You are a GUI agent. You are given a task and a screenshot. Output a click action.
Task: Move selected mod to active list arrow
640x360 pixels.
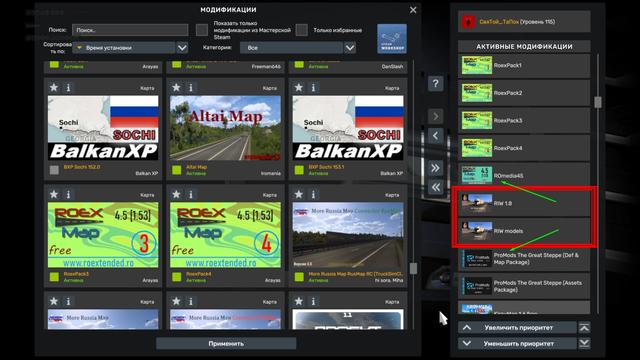[436, 116]
